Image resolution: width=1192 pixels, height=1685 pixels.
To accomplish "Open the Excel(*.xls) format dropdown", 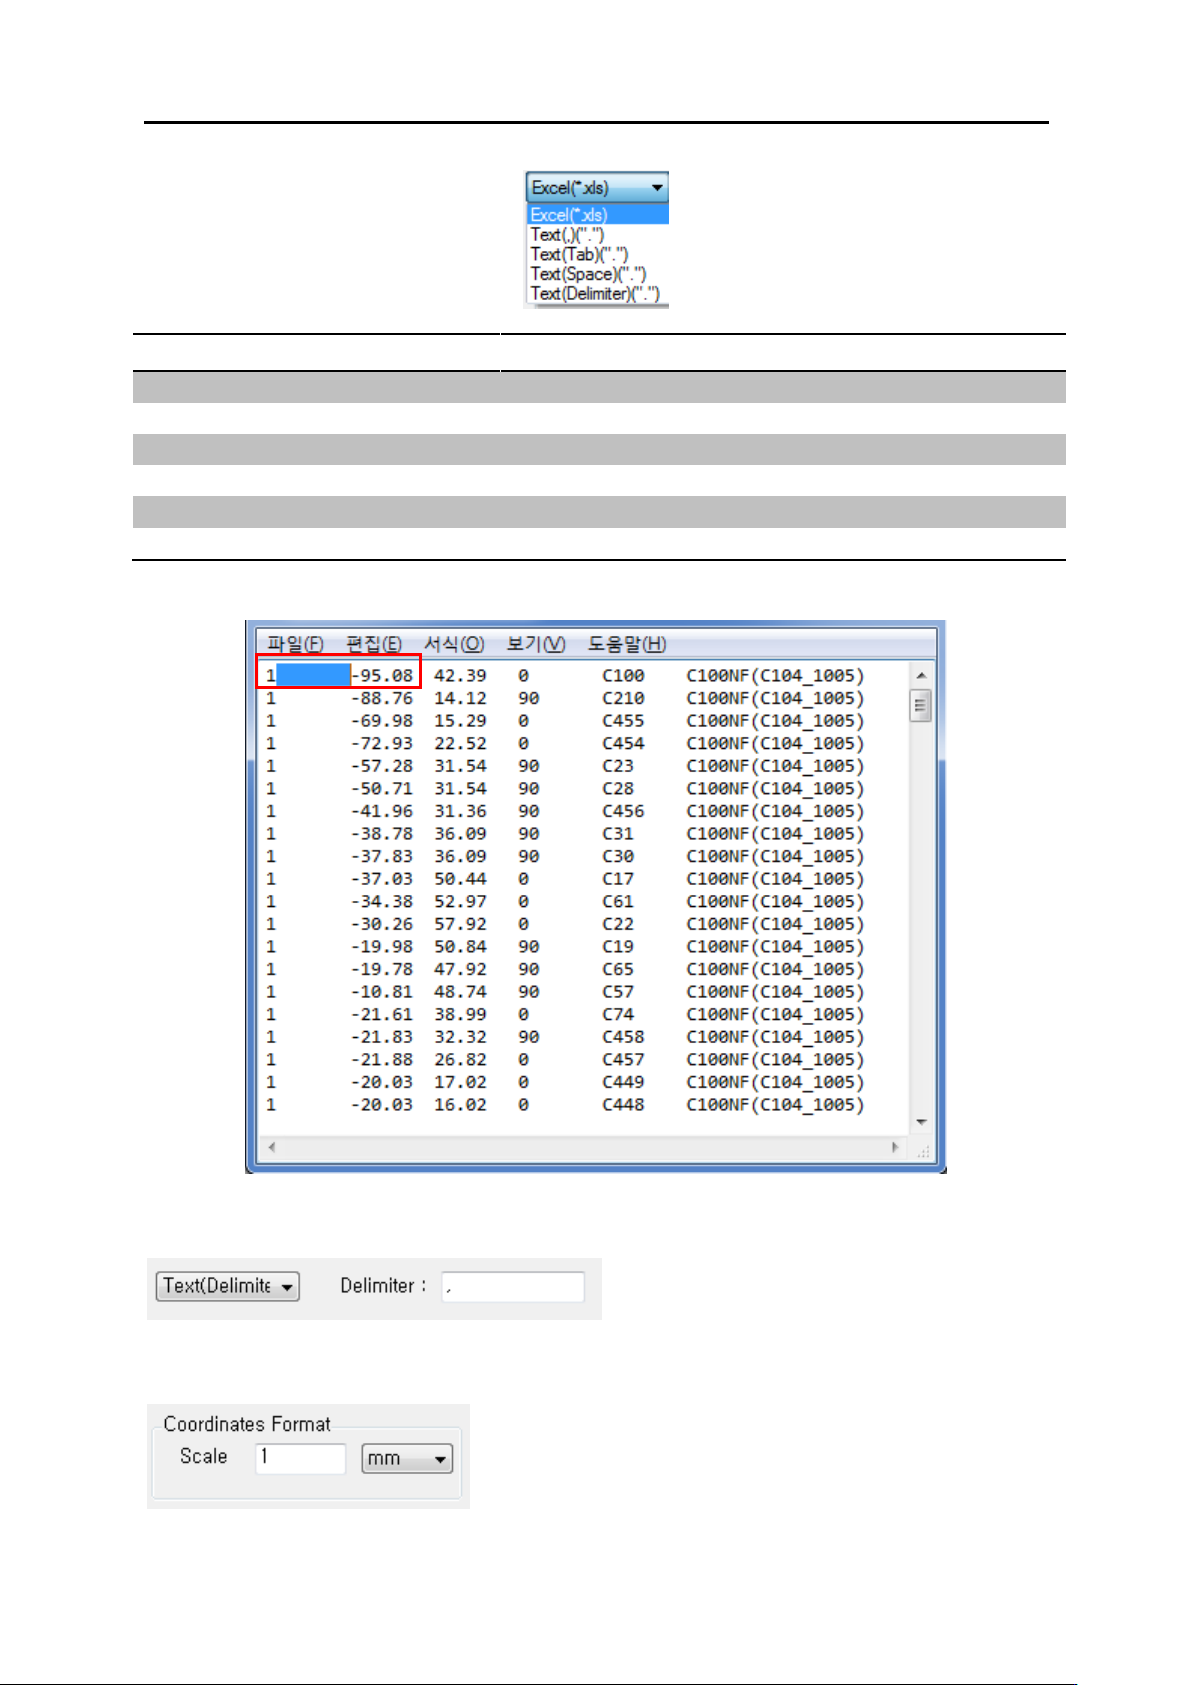I will click(597, 187).
